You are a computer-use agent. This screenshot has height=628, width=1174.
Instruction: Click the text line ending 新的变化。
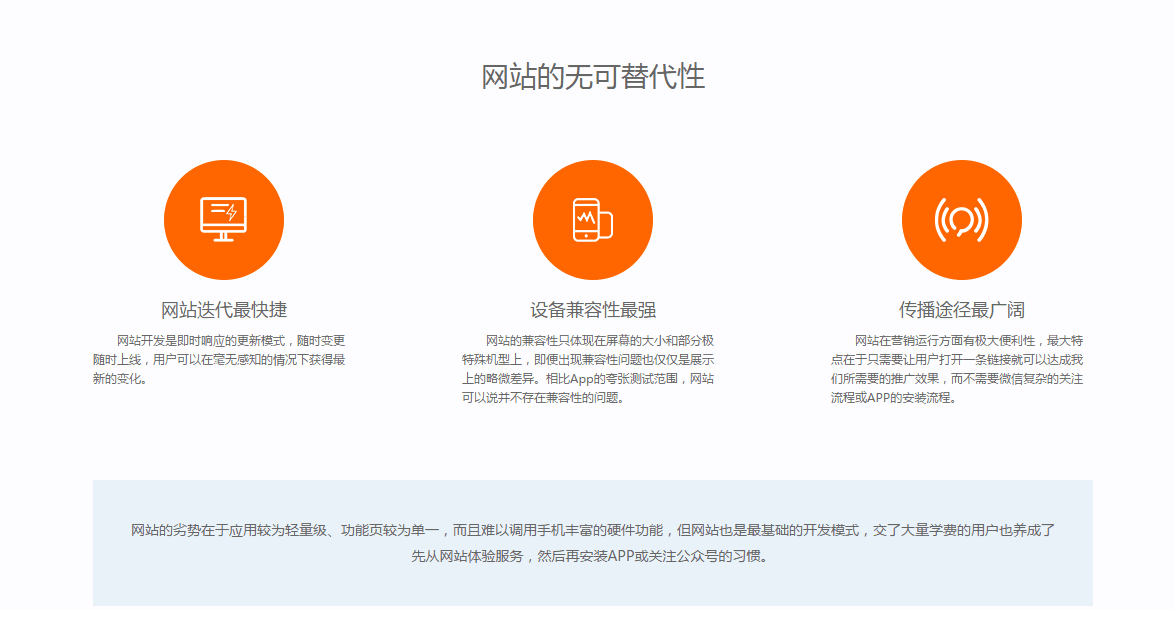tap(119, 379)
